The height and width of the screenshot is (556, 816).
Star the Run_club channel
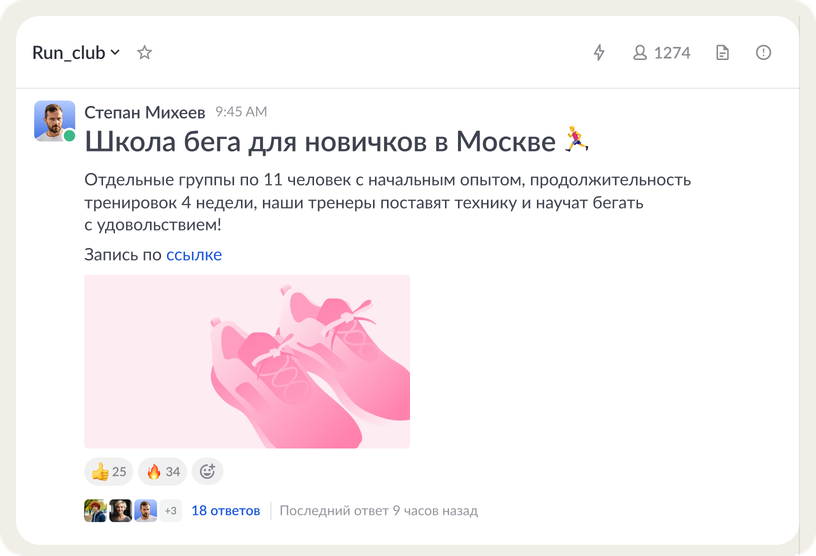point(144,53)
